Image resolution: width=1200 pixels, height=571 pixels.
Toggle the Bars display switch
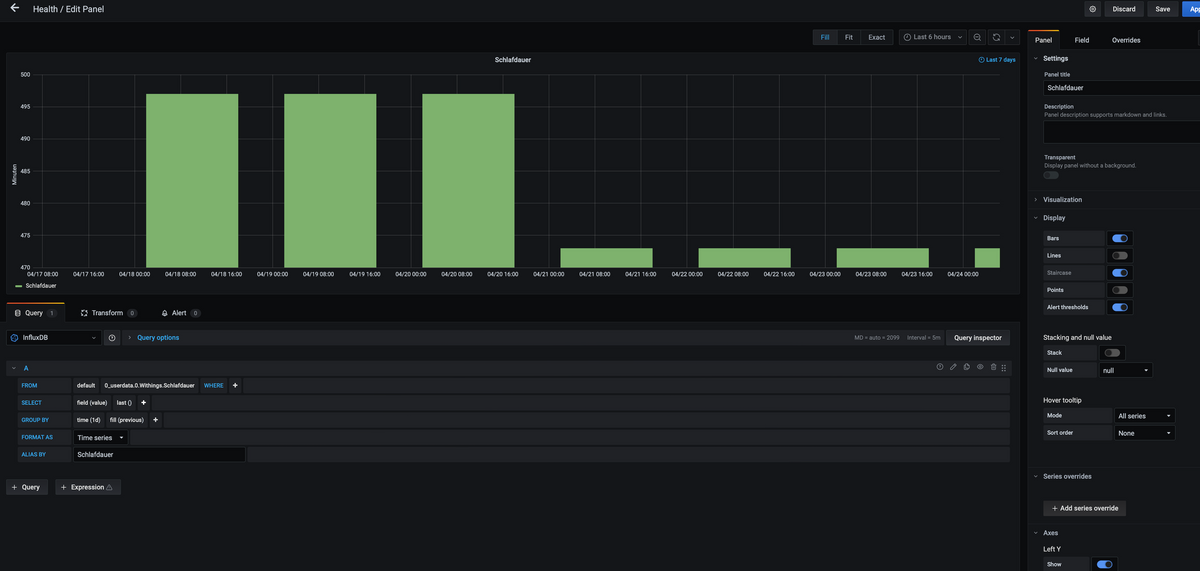click(1120, 238)
